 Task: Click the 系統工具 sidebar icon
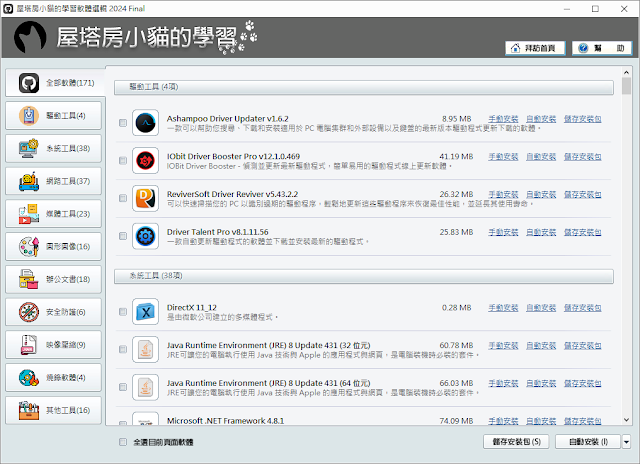tap(29, 149)
